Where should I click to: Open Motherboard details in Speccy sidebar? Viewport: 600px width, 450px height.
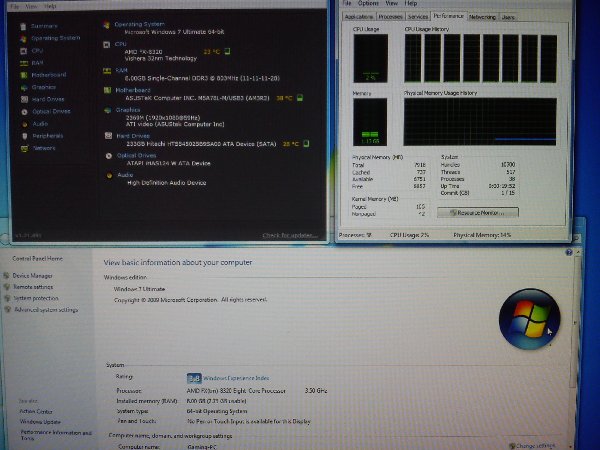click(49, 74)
